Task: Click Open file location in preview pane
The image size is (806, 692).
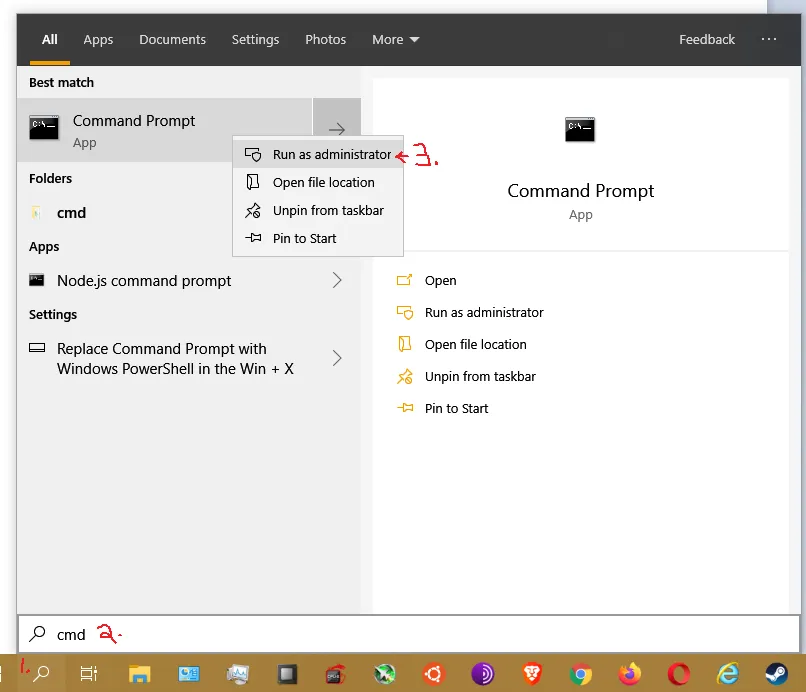Action: [x=462, y=344]
